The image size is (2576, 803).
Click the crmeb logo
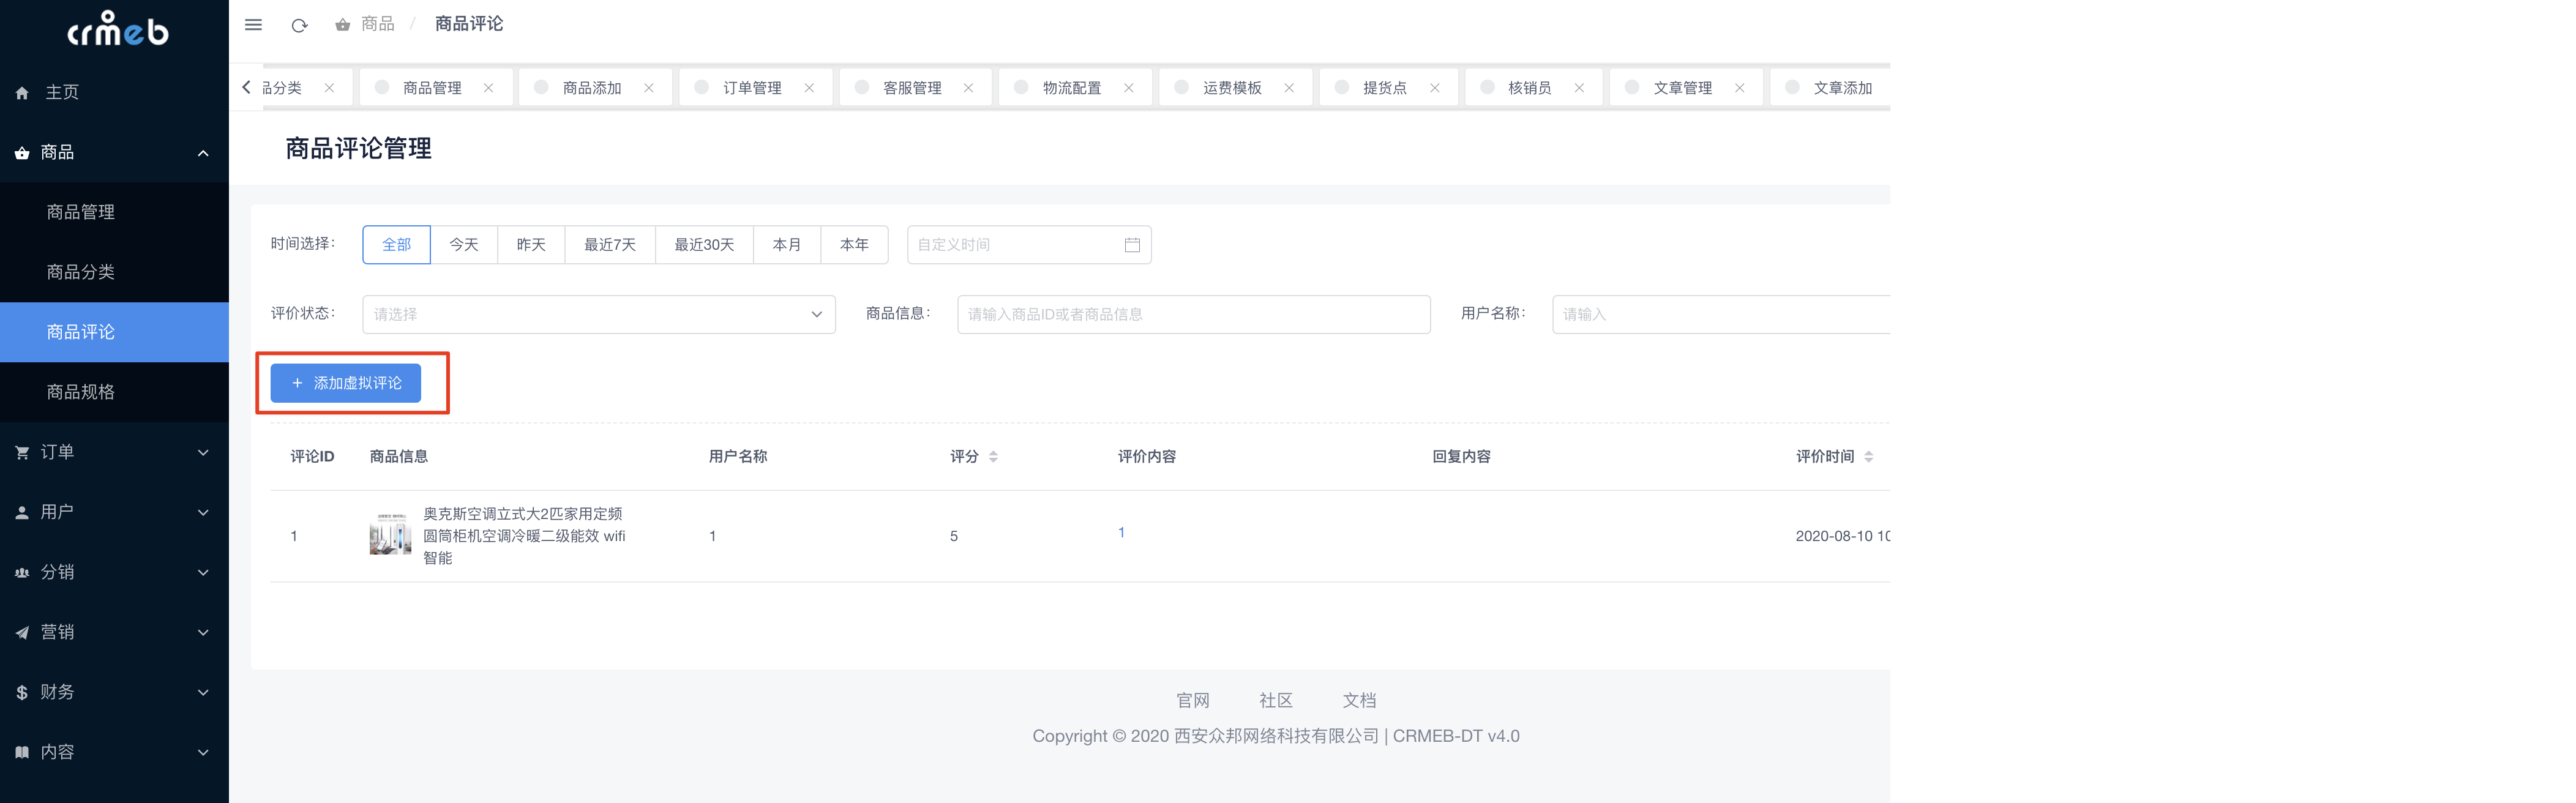point(117,29)
